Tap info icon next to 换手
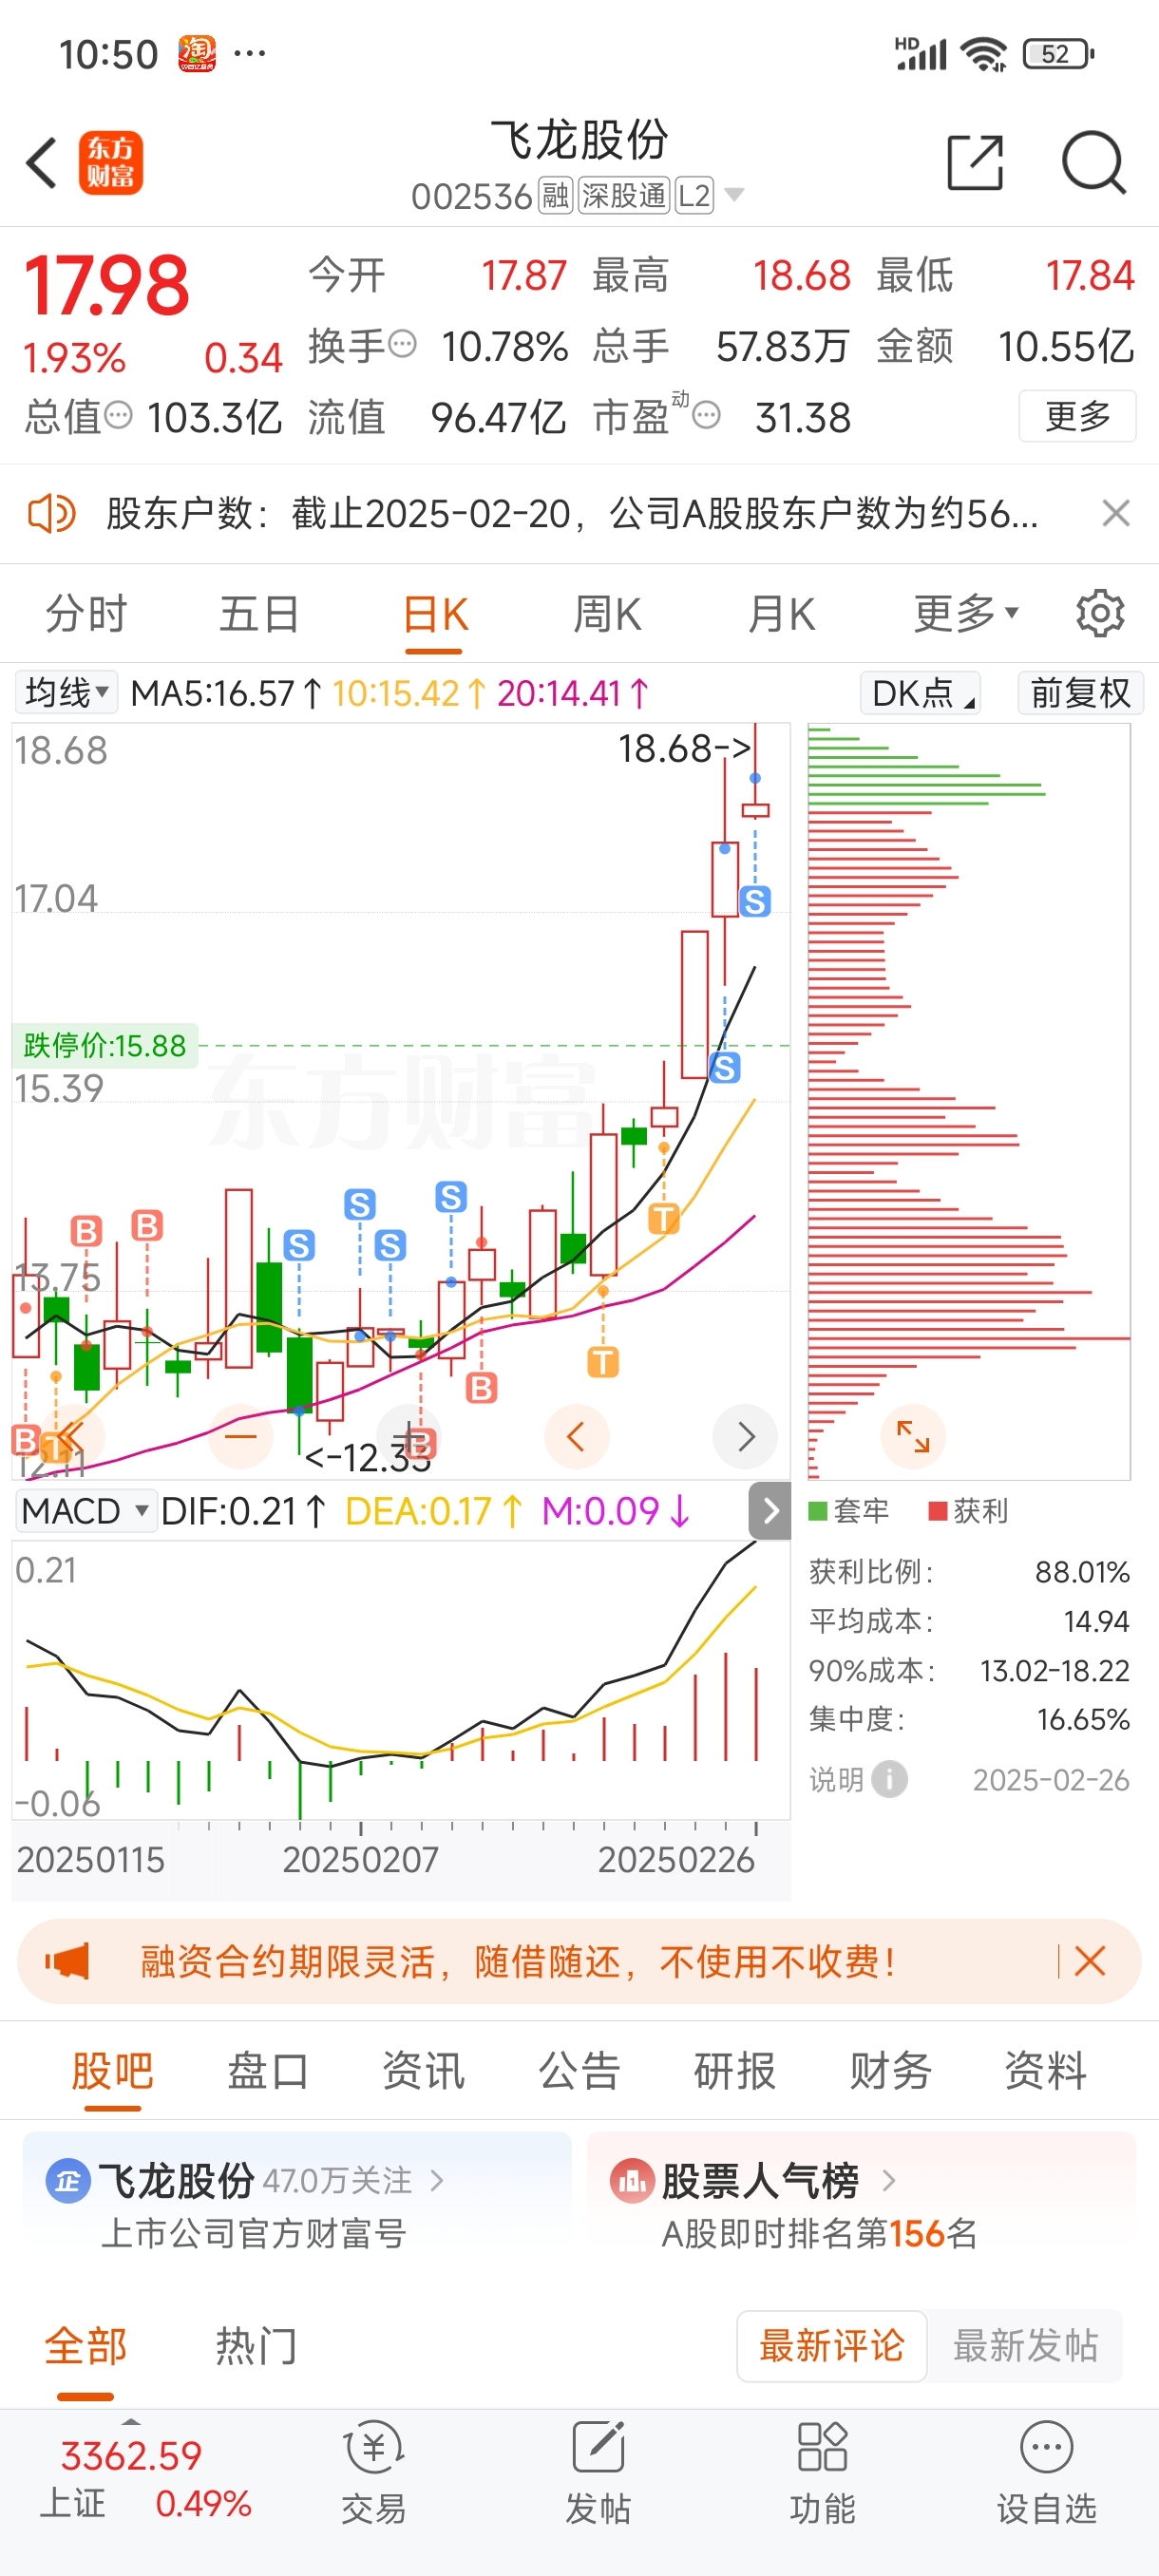 (402, 344)
